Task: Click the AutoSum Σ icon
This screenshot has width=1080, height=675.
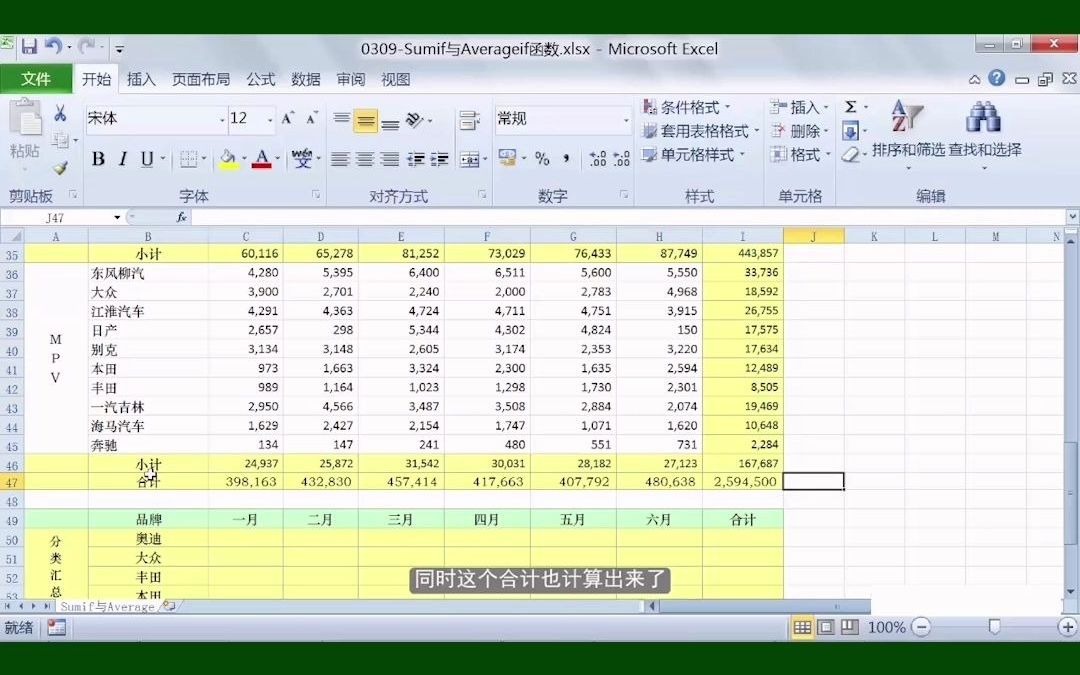Action: pos(851,106)
